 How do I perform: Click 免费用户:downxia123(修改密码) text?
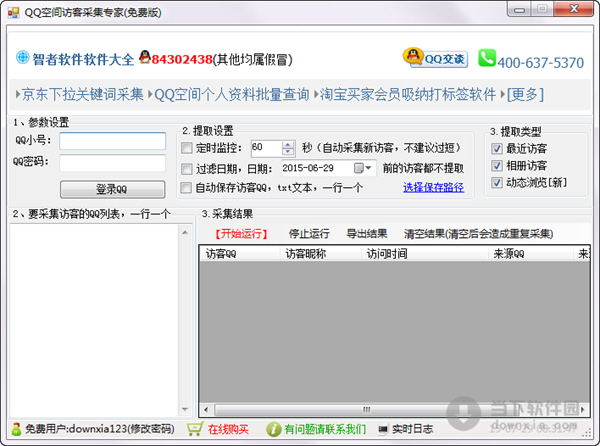[x=100, y=429]
